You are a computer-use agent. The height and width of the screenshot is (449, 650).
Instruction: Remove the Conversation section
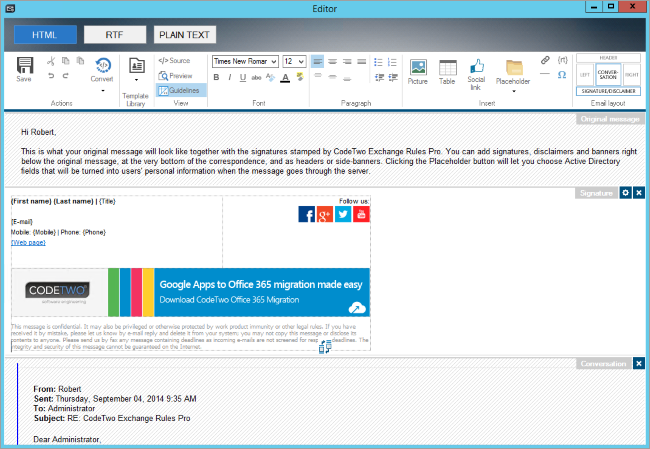tap(639, 364)
